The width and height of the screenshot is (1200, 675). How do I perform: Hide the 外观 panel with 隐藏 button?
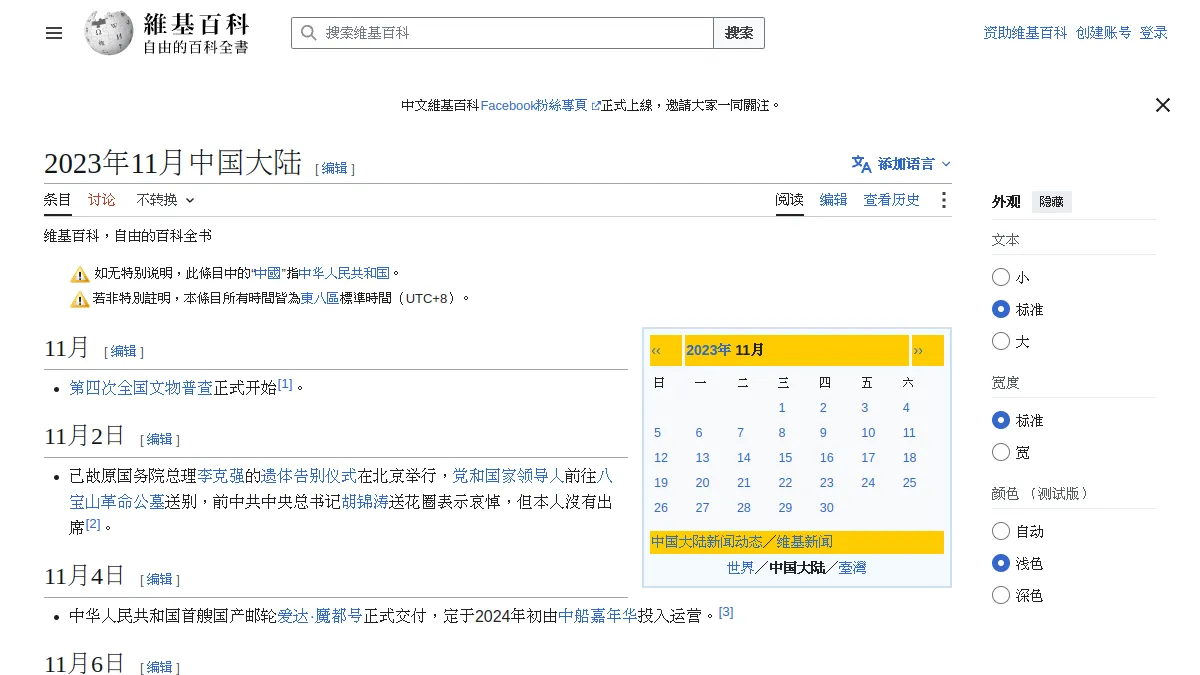point(1051,202)
